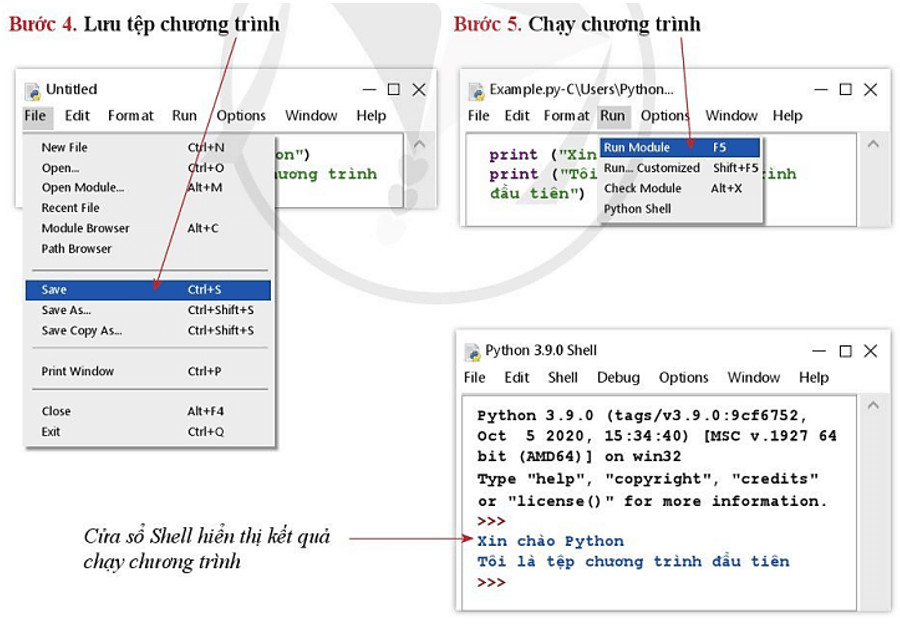Choose Save As... menu entry
The image size is (900, 624).
pyautogui.click(x=148, y=310)
